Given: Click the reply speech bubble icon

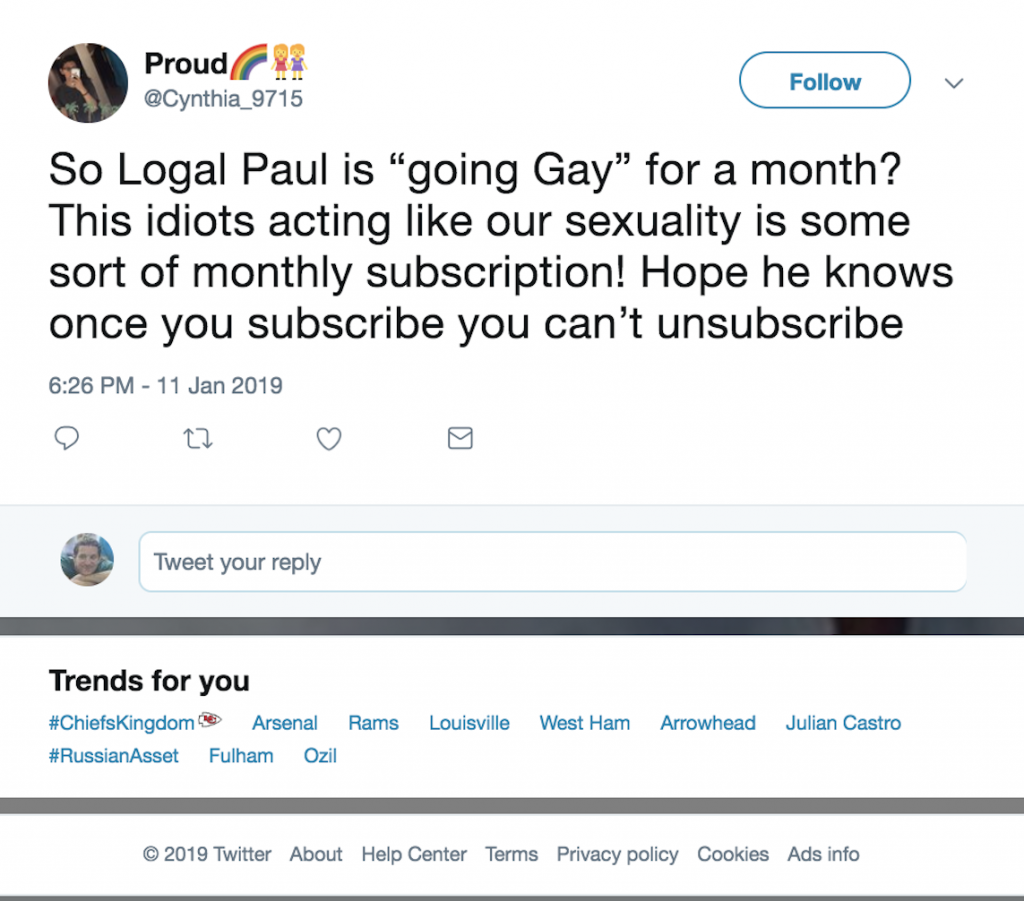Looking at the screenshot, I should (66, 438).
